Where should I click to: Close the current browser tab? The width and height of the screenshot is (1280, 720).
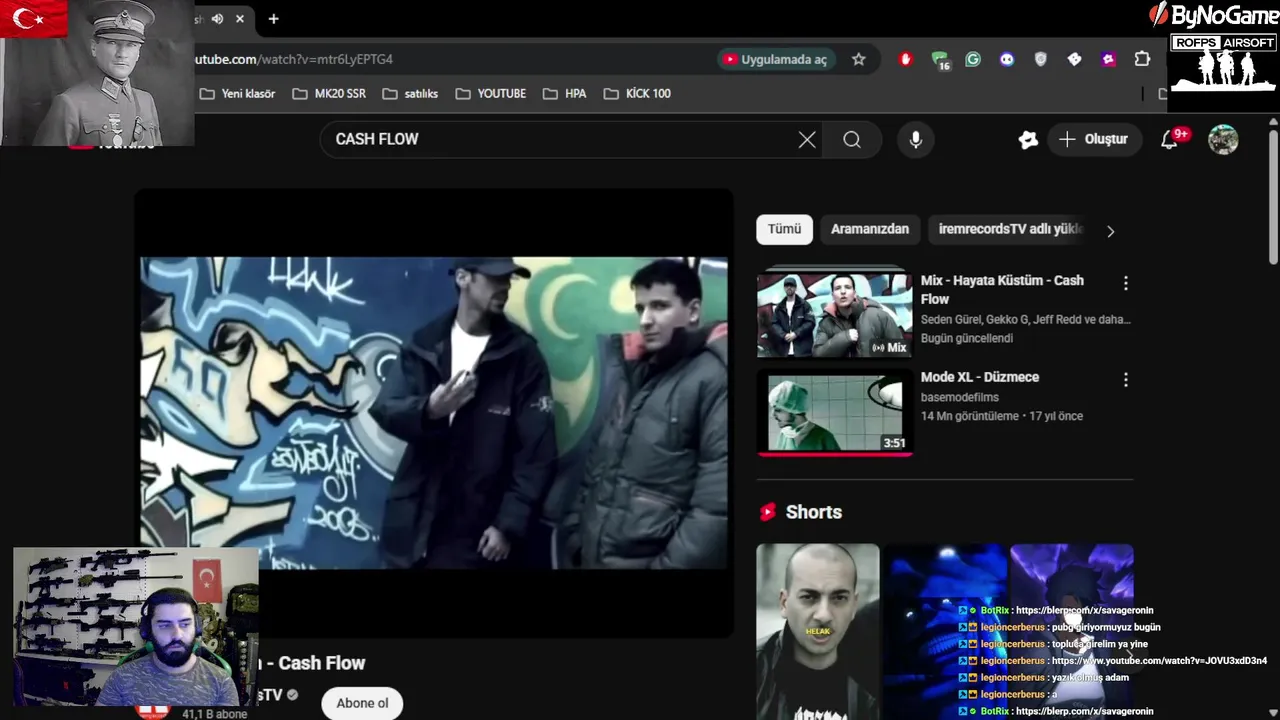tap(240, 18)
